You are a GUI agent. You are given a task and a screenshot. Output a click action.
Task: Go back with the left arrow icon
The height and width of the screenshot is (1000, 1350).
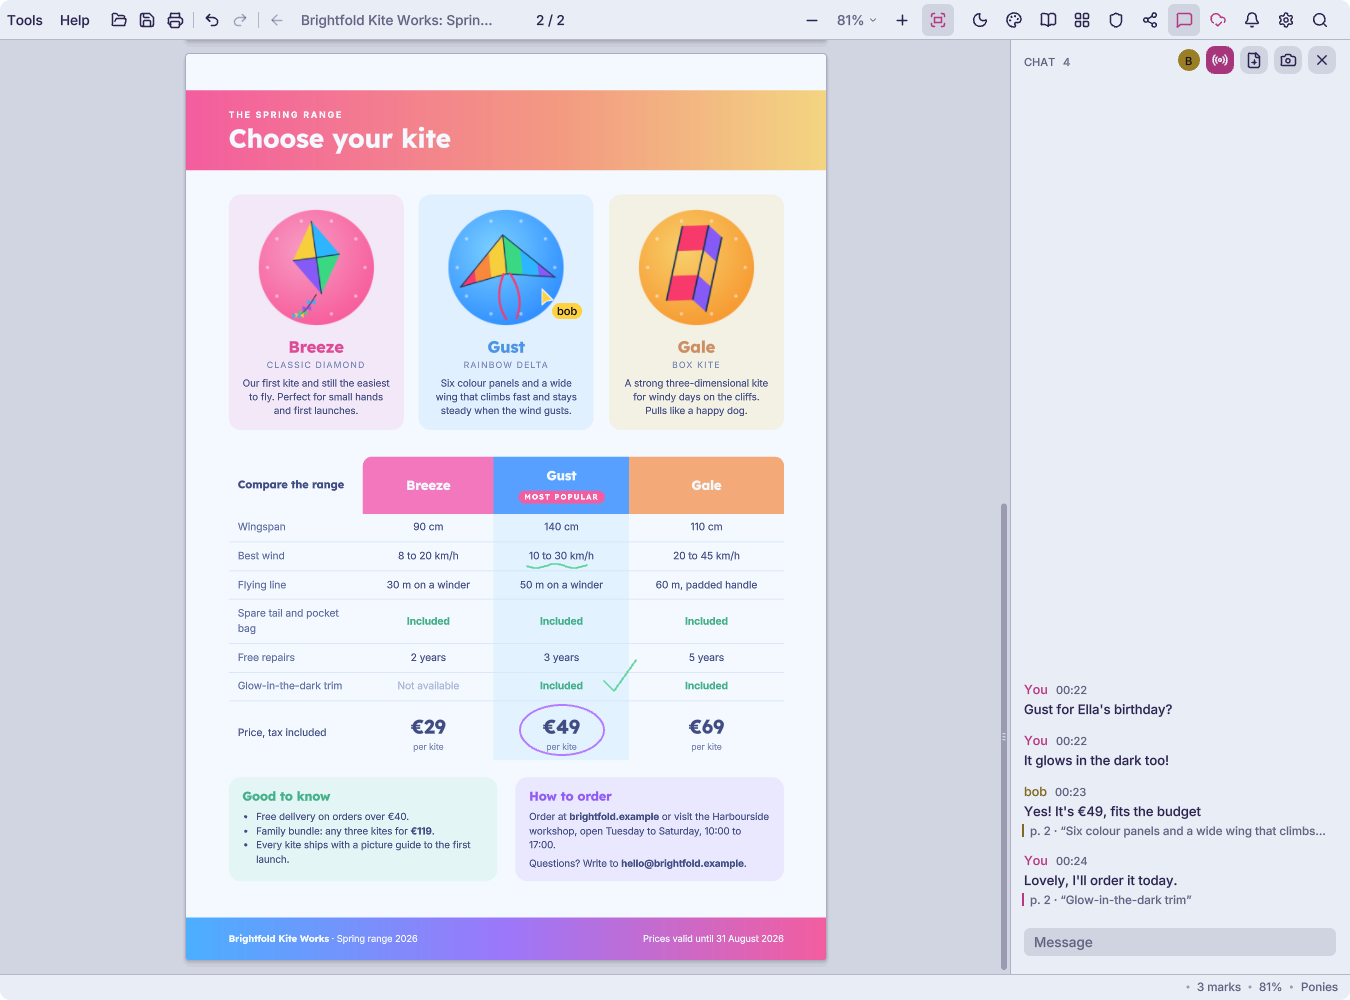(277, 20)
